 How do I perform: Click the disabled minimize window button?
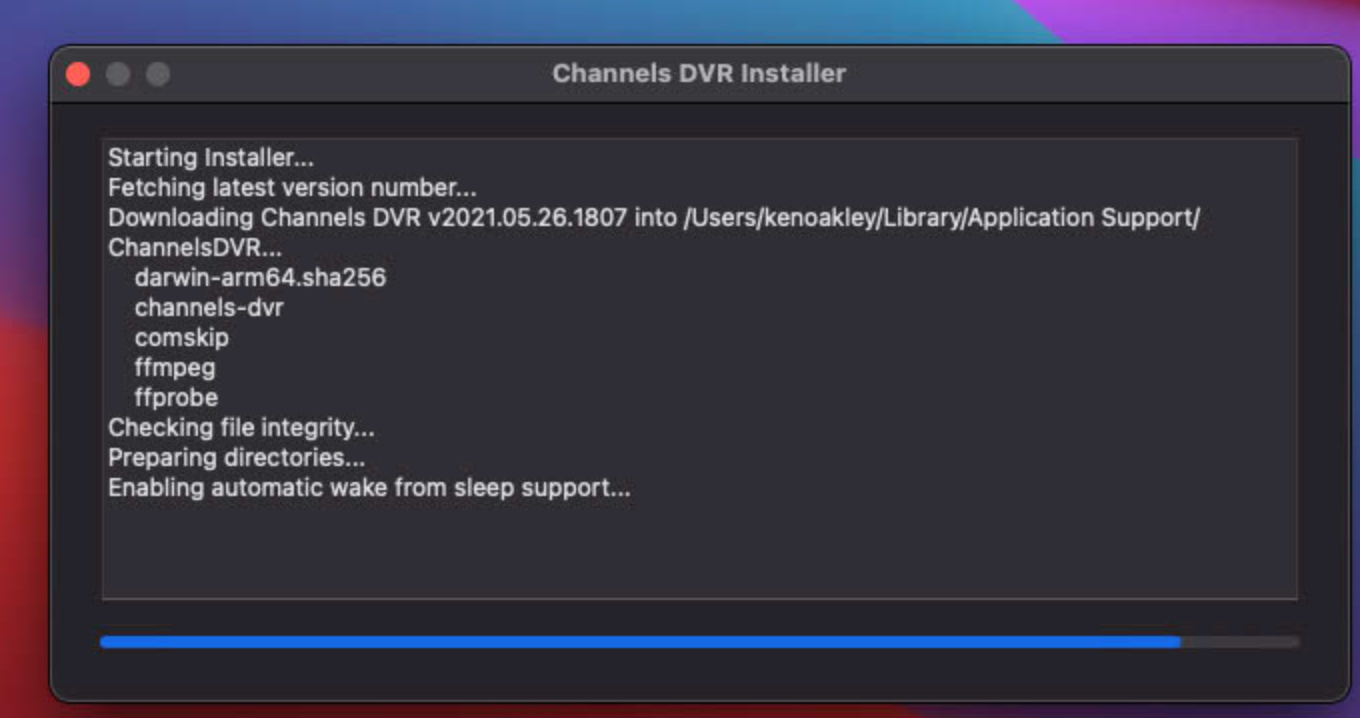point(118,75)
